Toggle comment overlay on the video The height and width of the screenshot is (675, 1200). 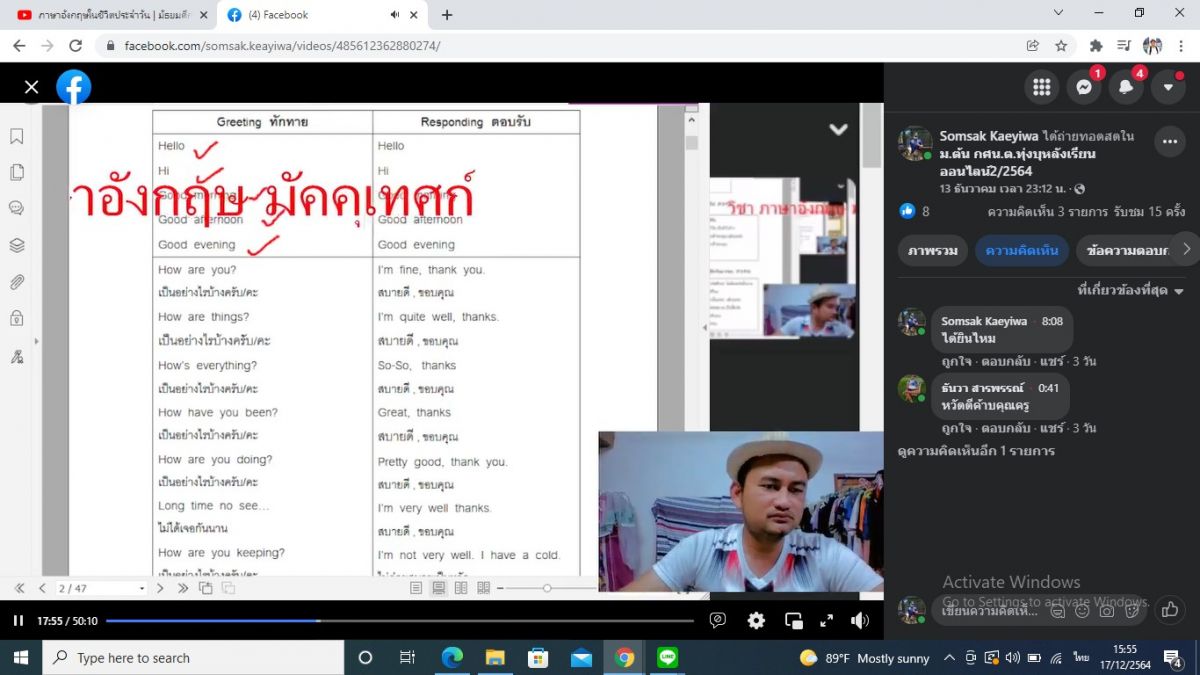point(717,621)
